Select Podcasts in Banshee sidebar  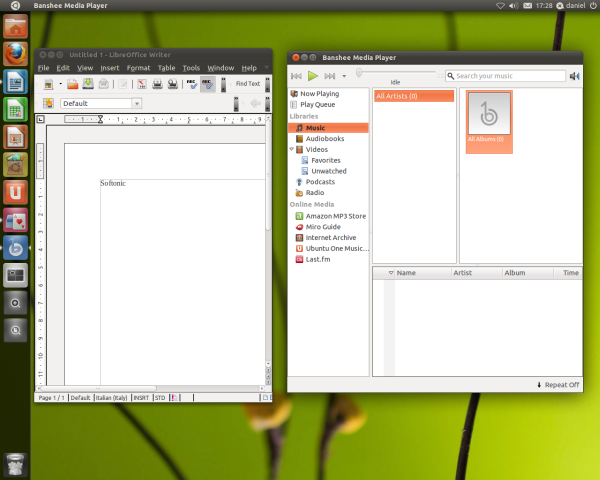[320, 182]
